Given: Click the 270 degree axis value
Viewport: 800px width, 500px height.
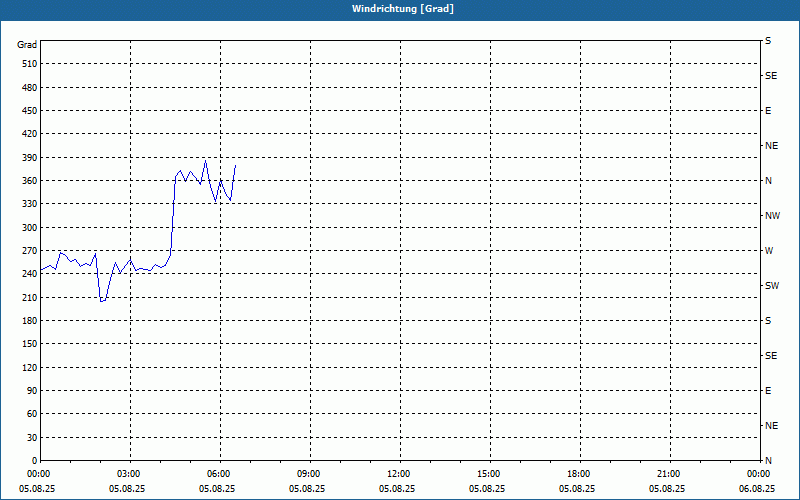Looking at the screenshot, I should click(30, 251).
